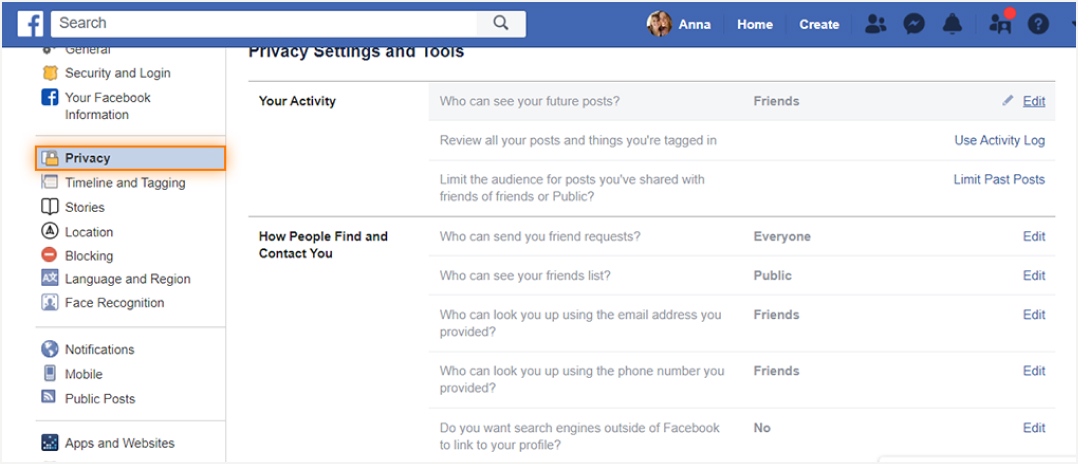
Task: Open Blocking settings
Action: [89, 256]
